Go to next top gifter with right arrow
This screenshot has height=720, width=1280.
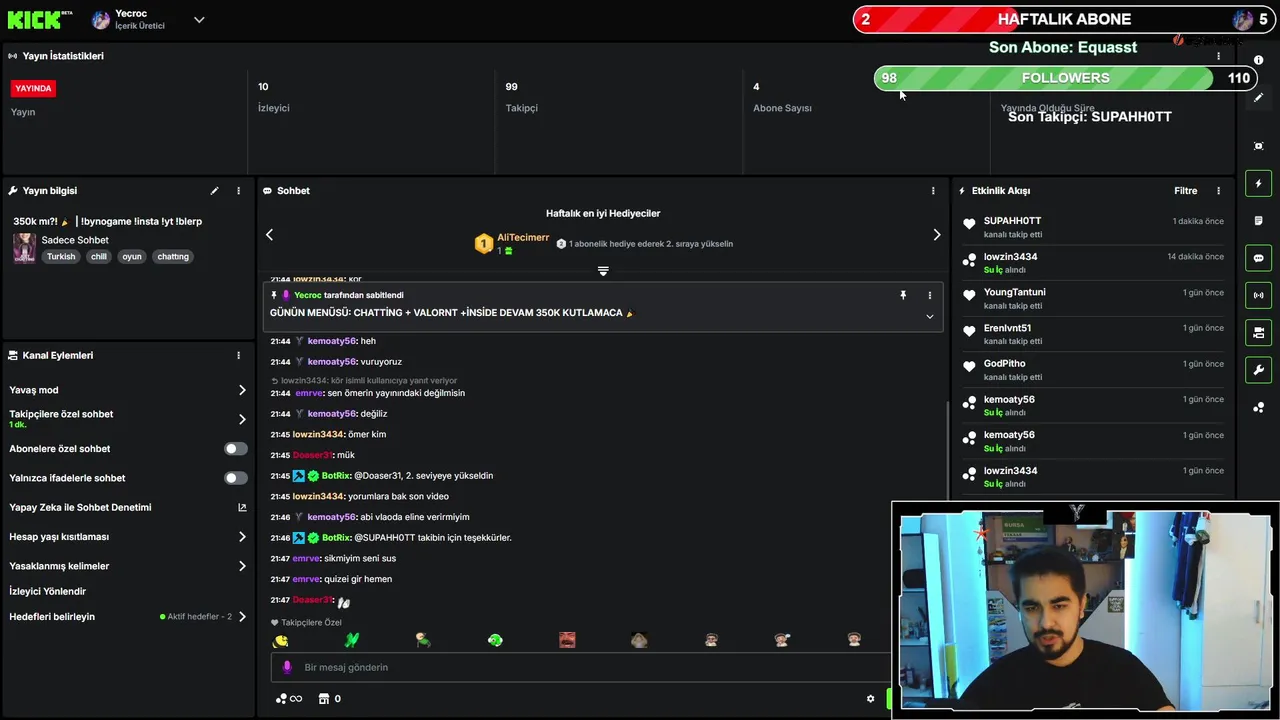pos(936,235)
